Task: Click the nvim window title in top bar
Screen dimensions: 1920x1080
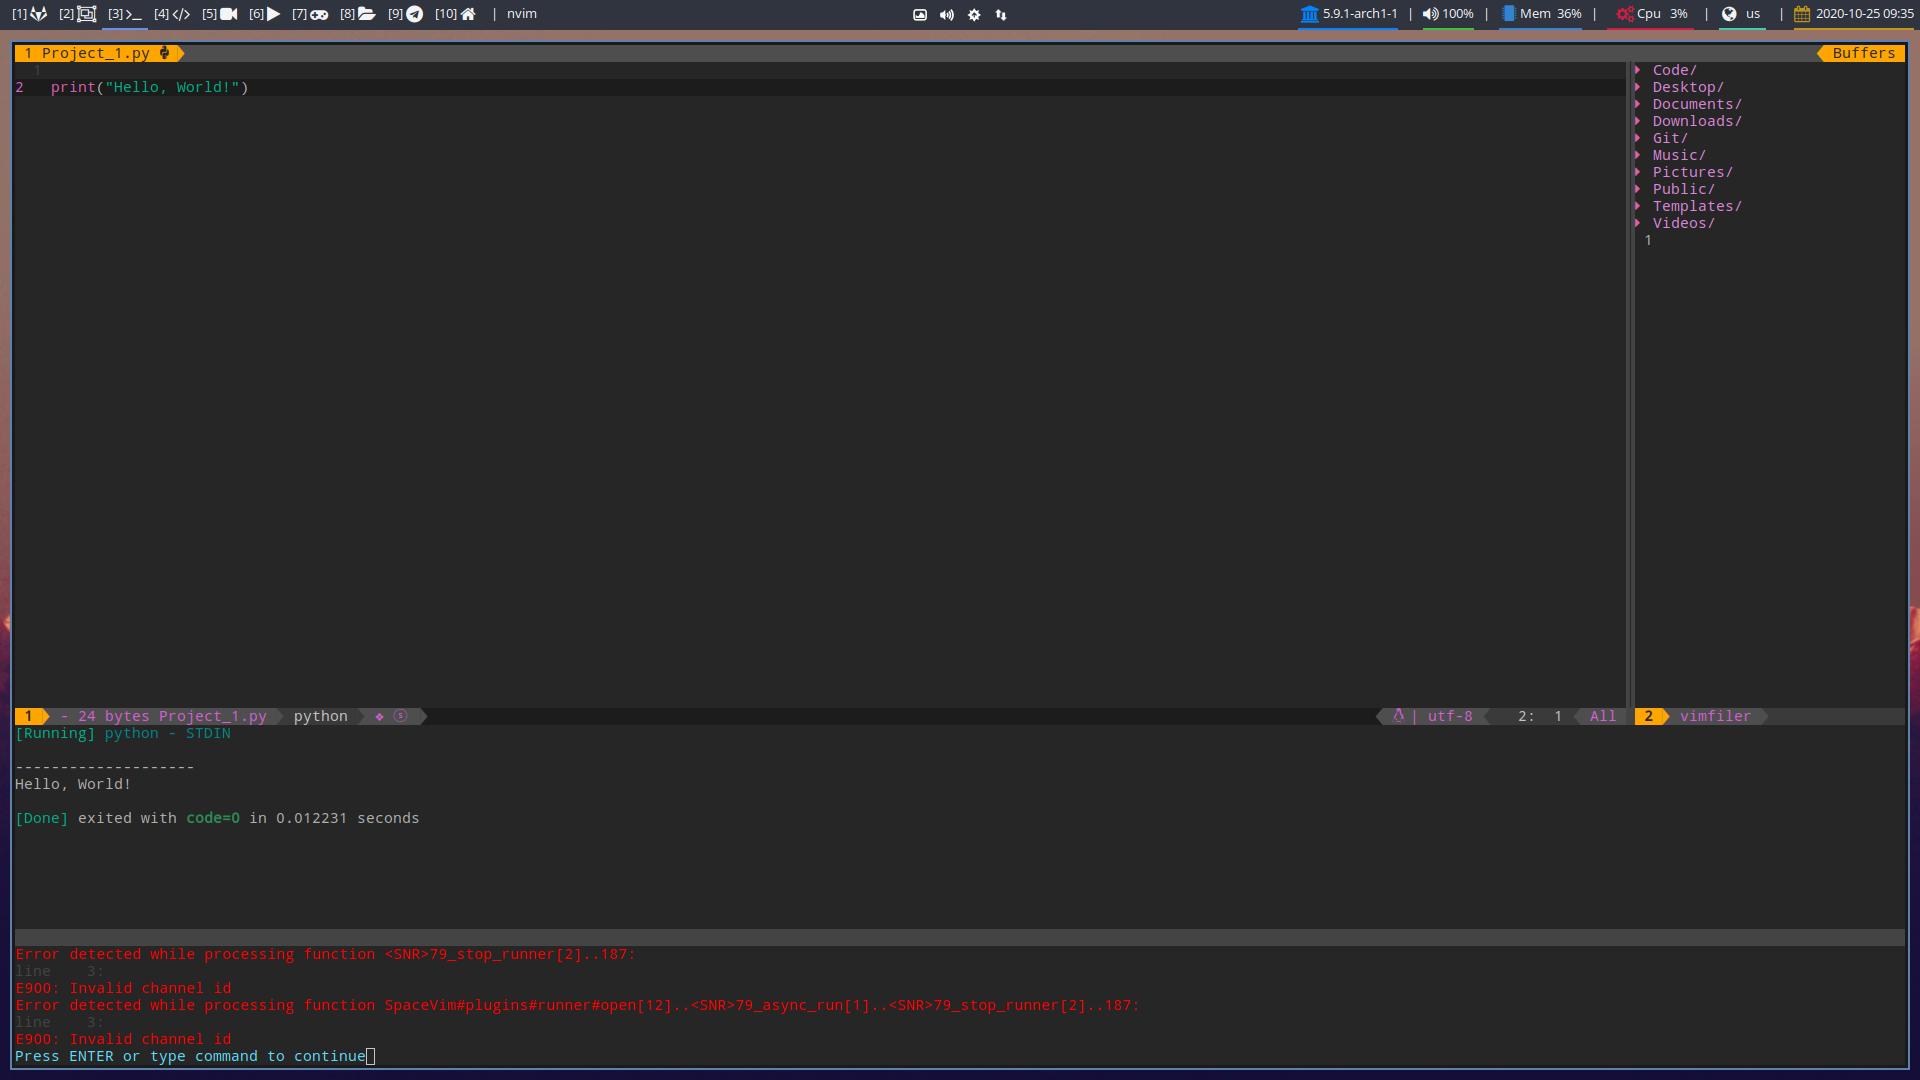Action: point(522,14)
